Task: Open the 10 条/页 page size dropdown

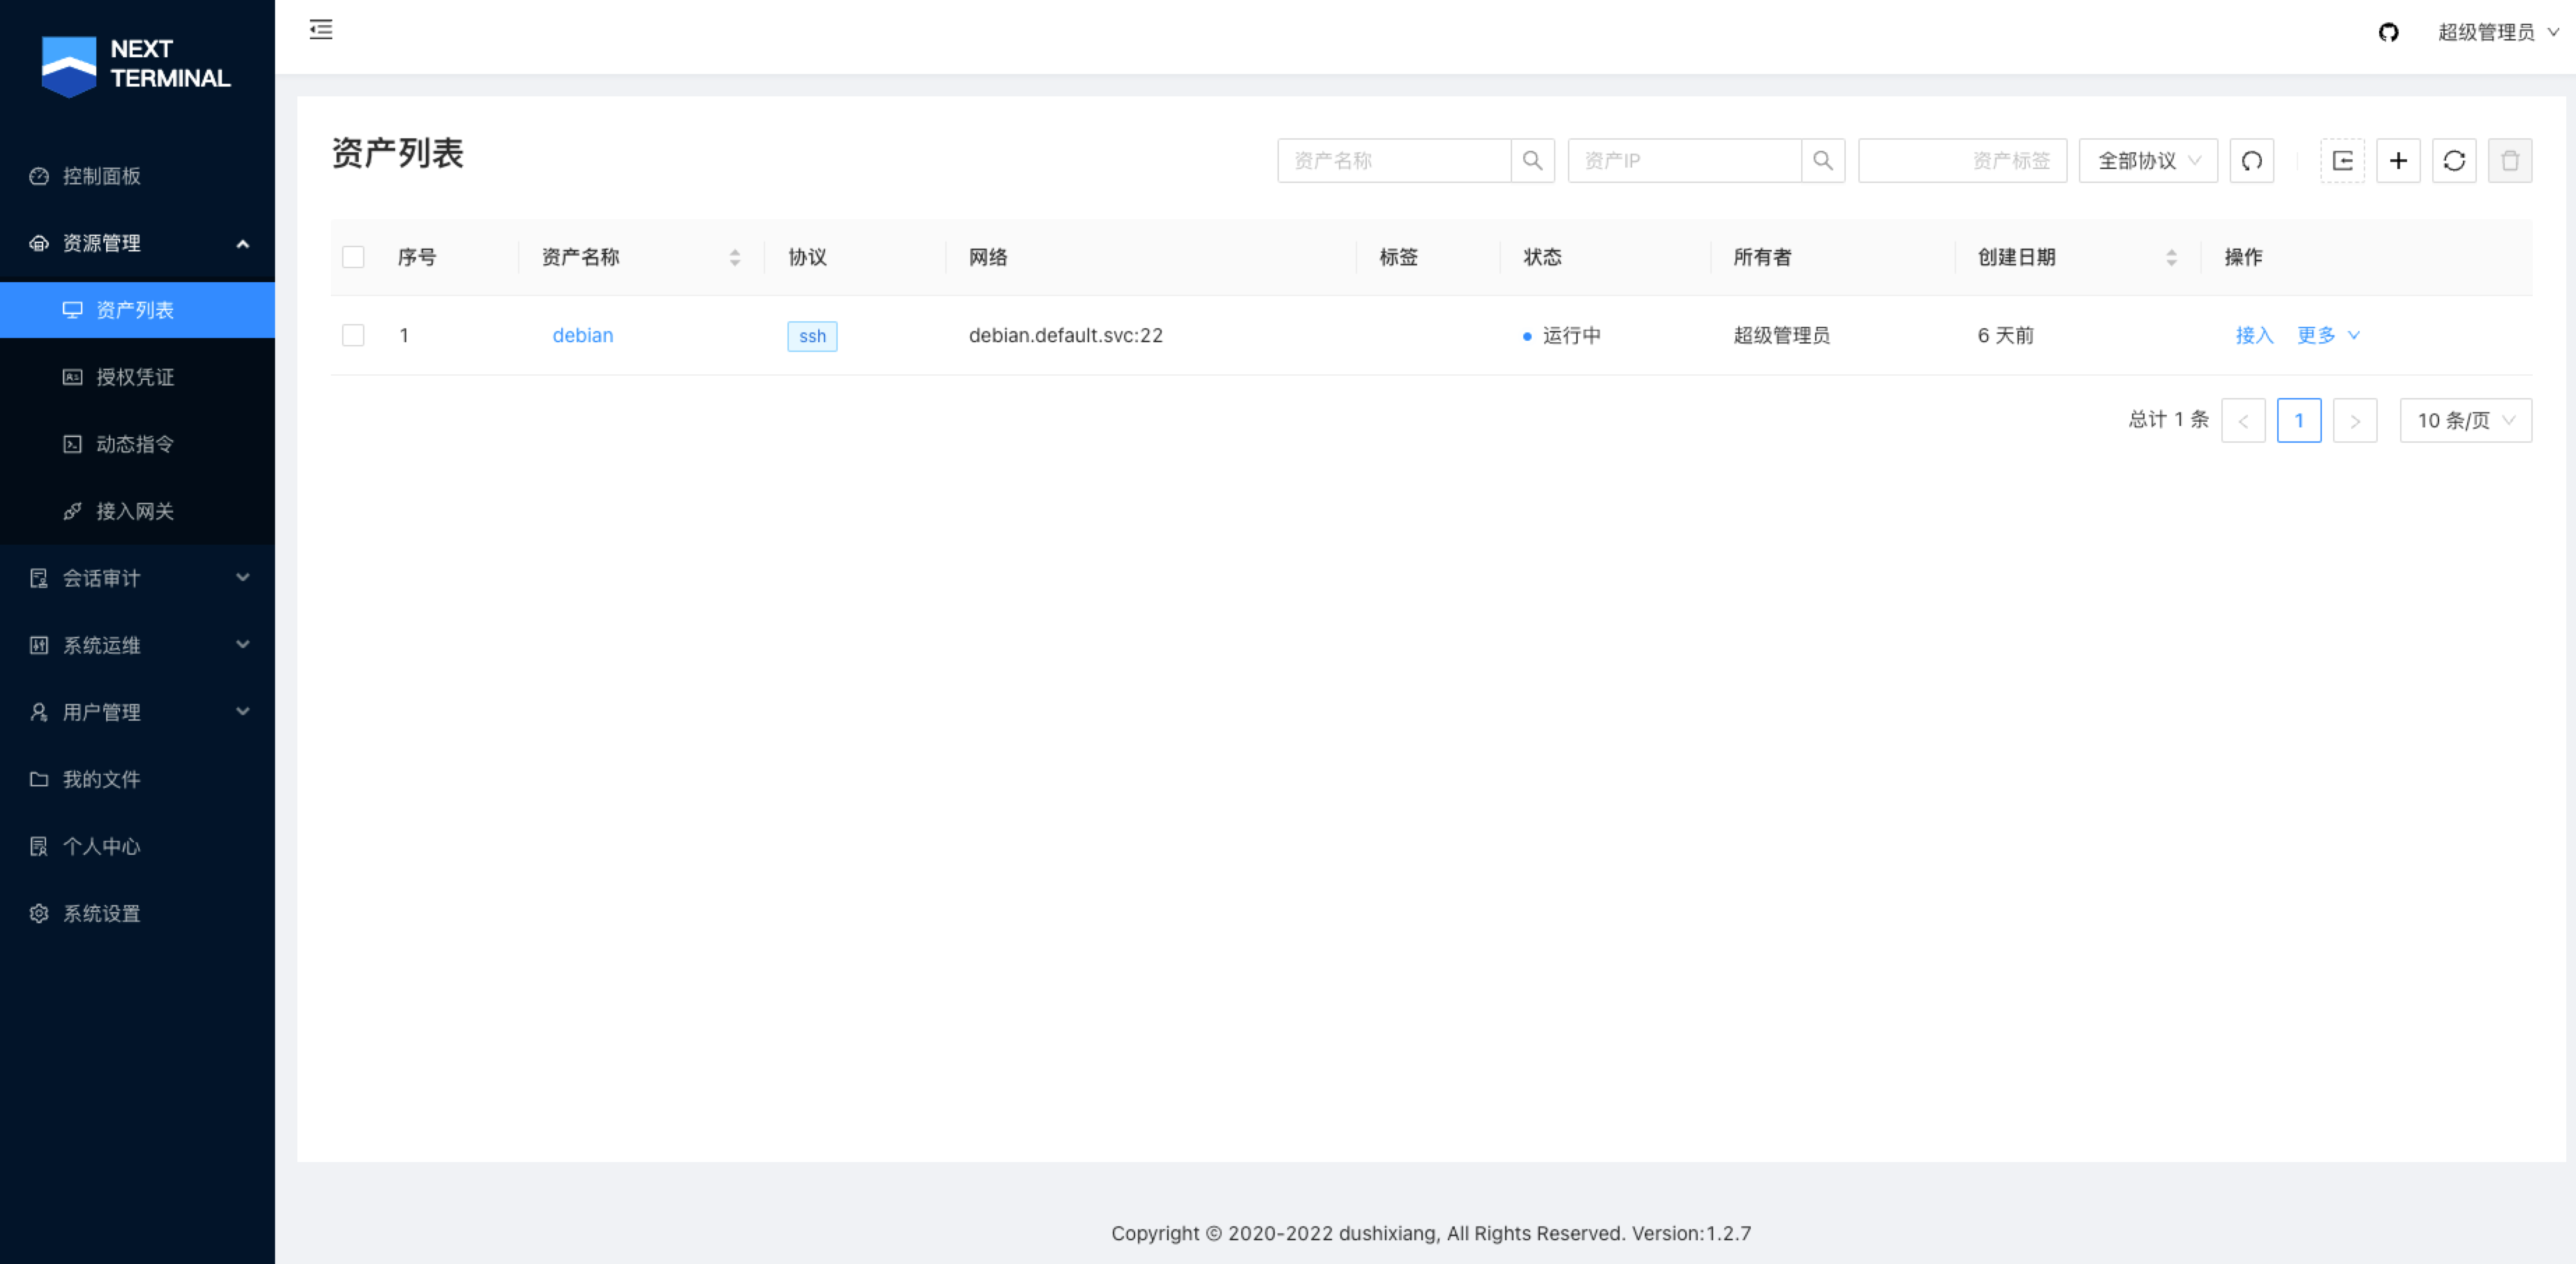Action: (x=2465, y=421)
